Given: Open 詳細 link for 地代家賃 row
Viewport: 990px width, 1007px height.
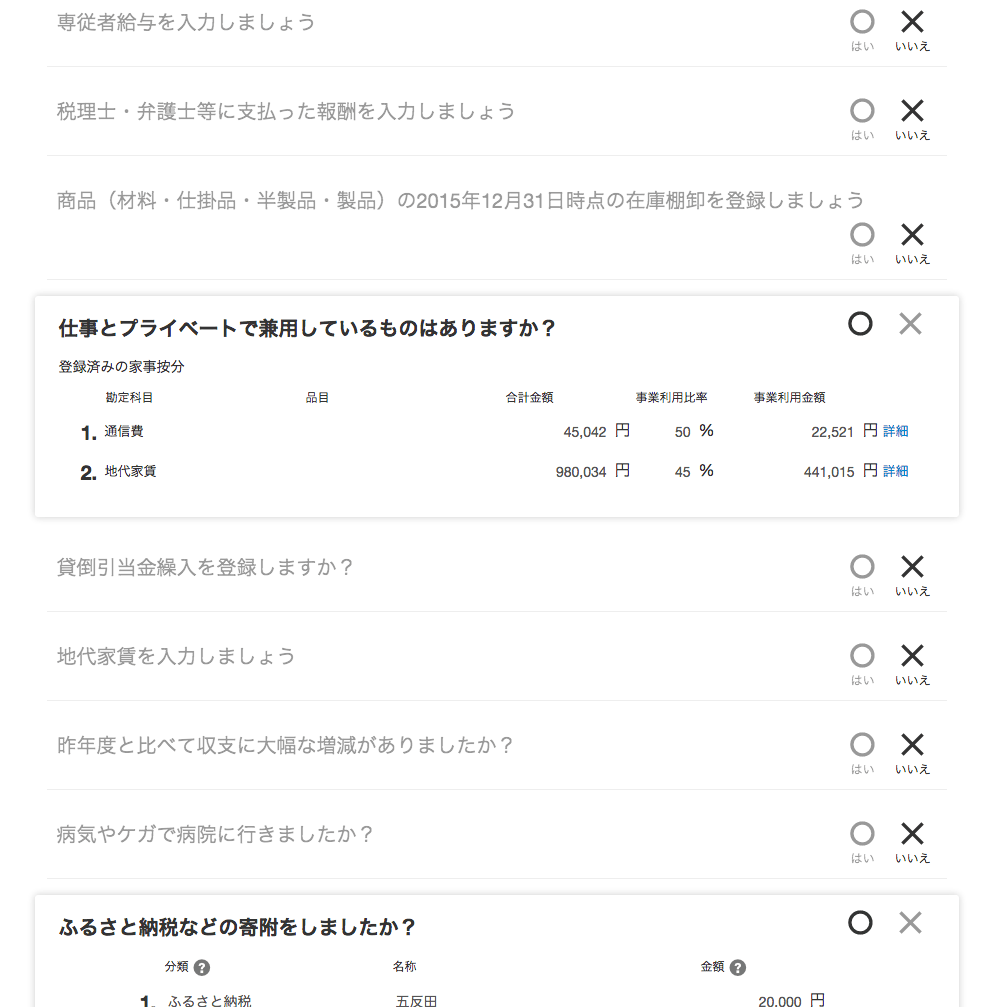Looking at the screenshot, I should [895, 471].
